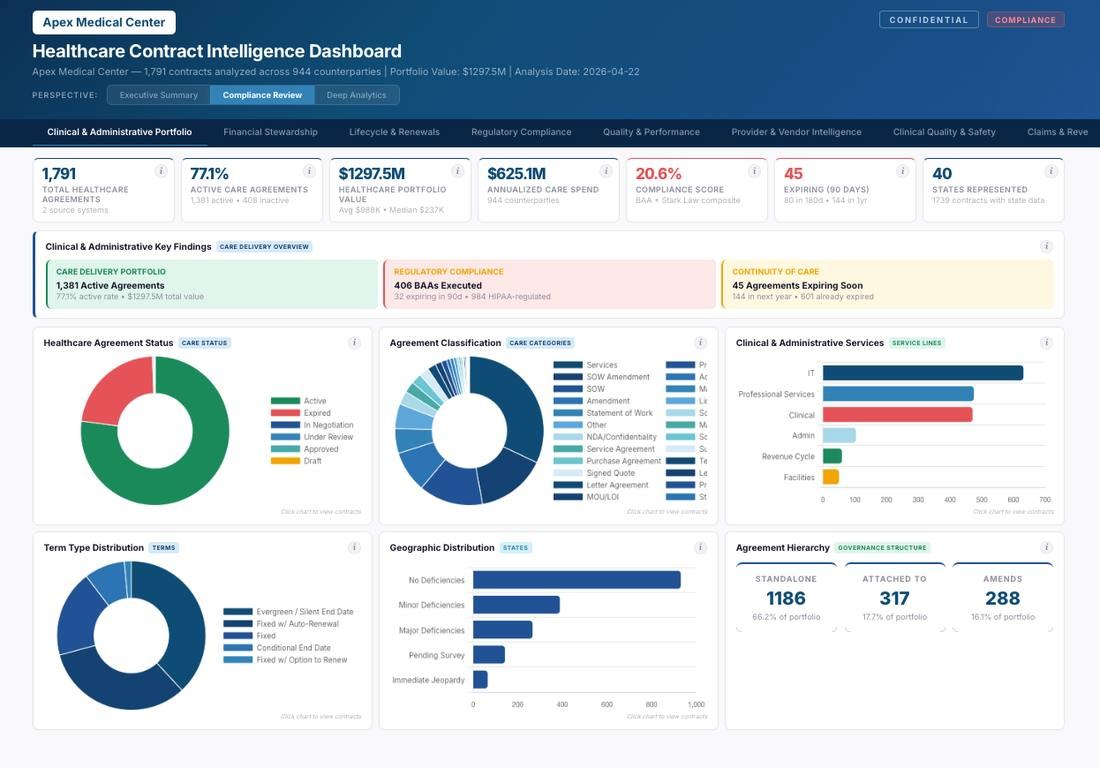This screenshot has width=1100, height=768.
Task: Toggle SOW Amendment legend entry
Action: click(x=601, y=377)
